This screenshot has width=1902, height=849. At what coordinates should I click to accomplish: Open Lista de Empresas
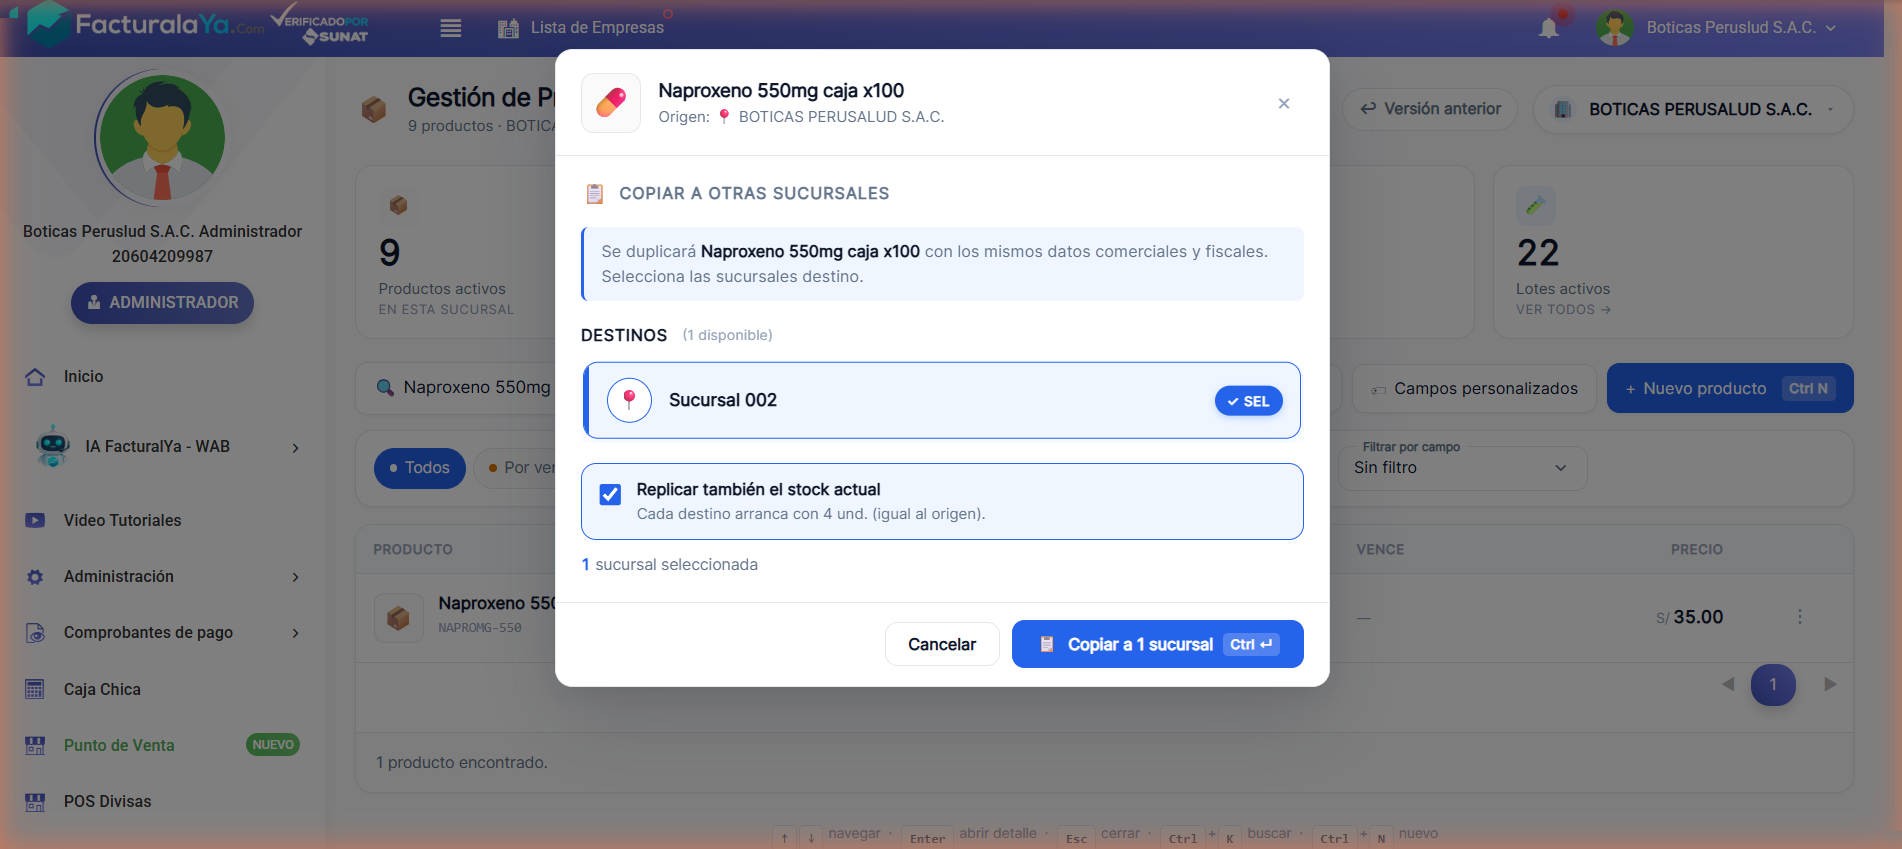[x=597, y=28]
